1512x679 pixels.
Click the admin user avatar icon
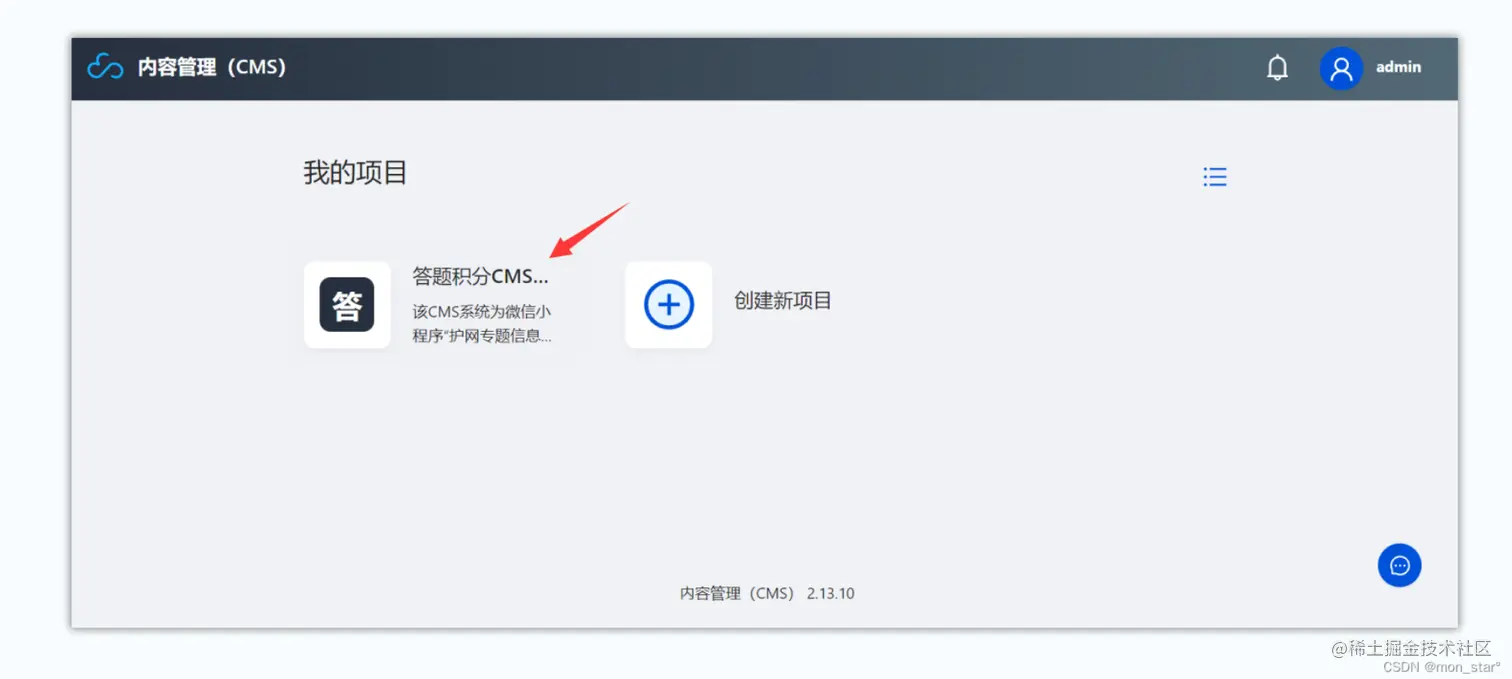click(1341, 68)
